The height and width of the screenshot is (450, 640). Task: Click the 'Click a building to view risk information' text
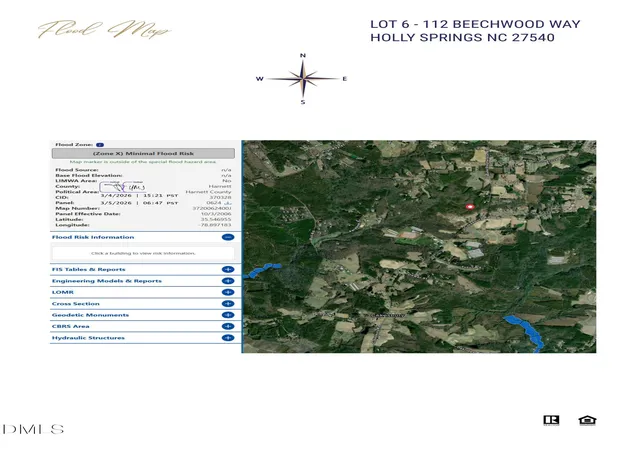point(143,254)
